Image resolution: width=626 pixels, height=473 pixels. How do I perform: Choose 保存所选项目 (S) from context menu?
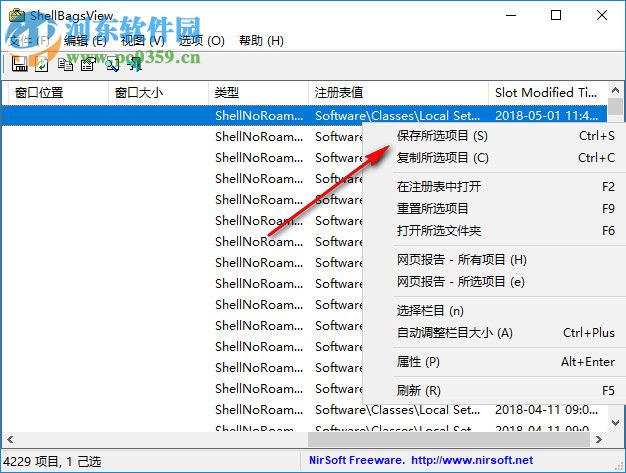[x=495, y=136]
